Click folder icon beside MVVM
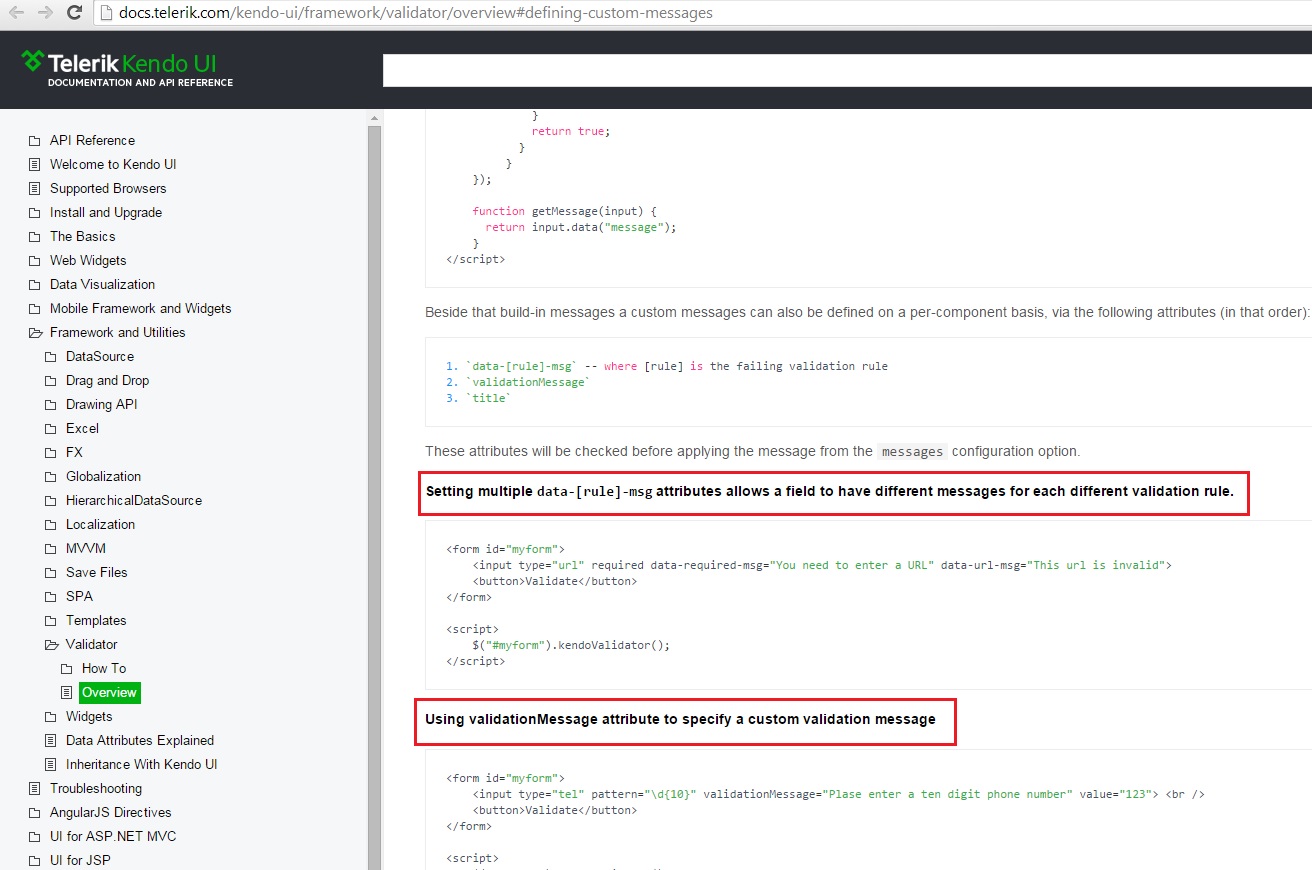The width and height of the screenshot is (1312, 870). click(x=50, y=549)
